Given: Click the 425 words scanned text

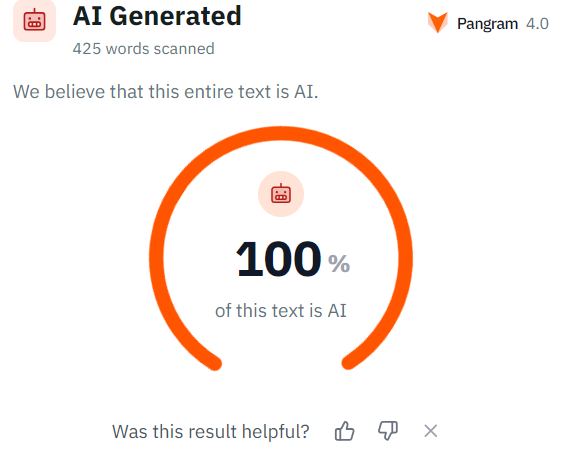Looking at the screenshot, I should 144,49.
